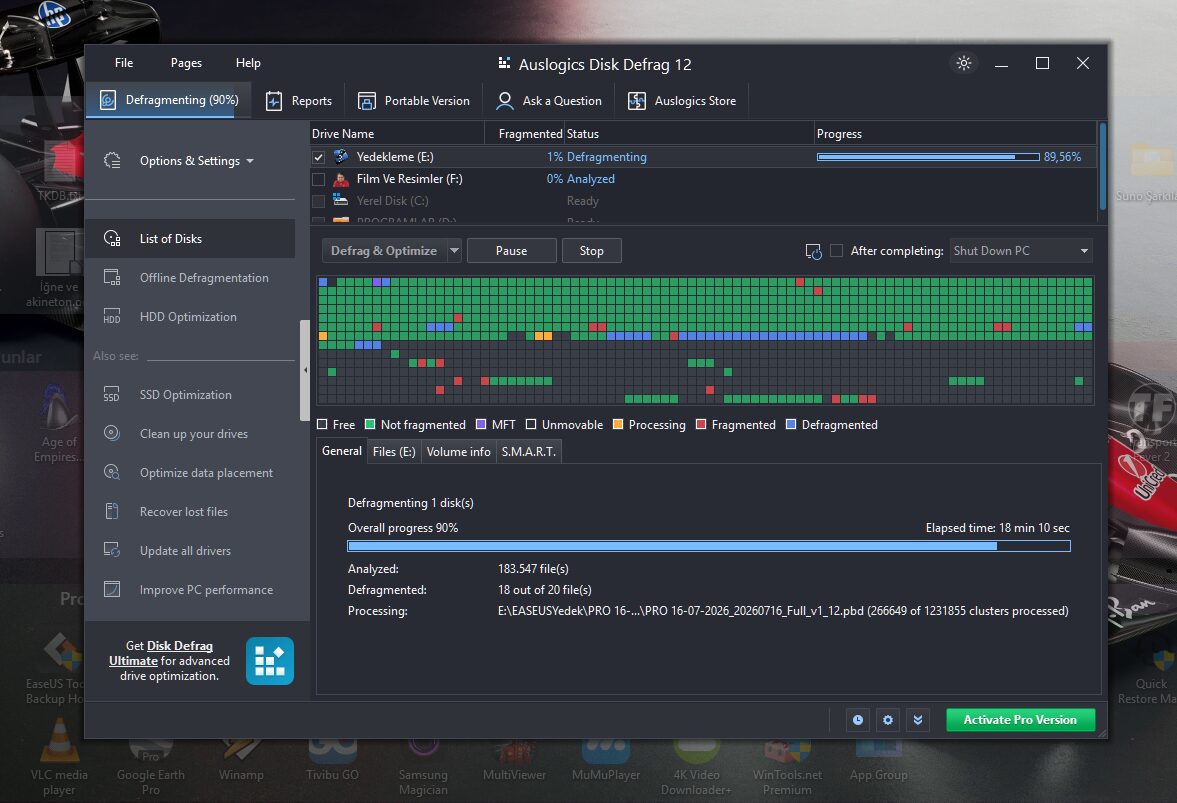Click the Drive Name column header
The image size is (1177, 803).
tap(397, 134)
